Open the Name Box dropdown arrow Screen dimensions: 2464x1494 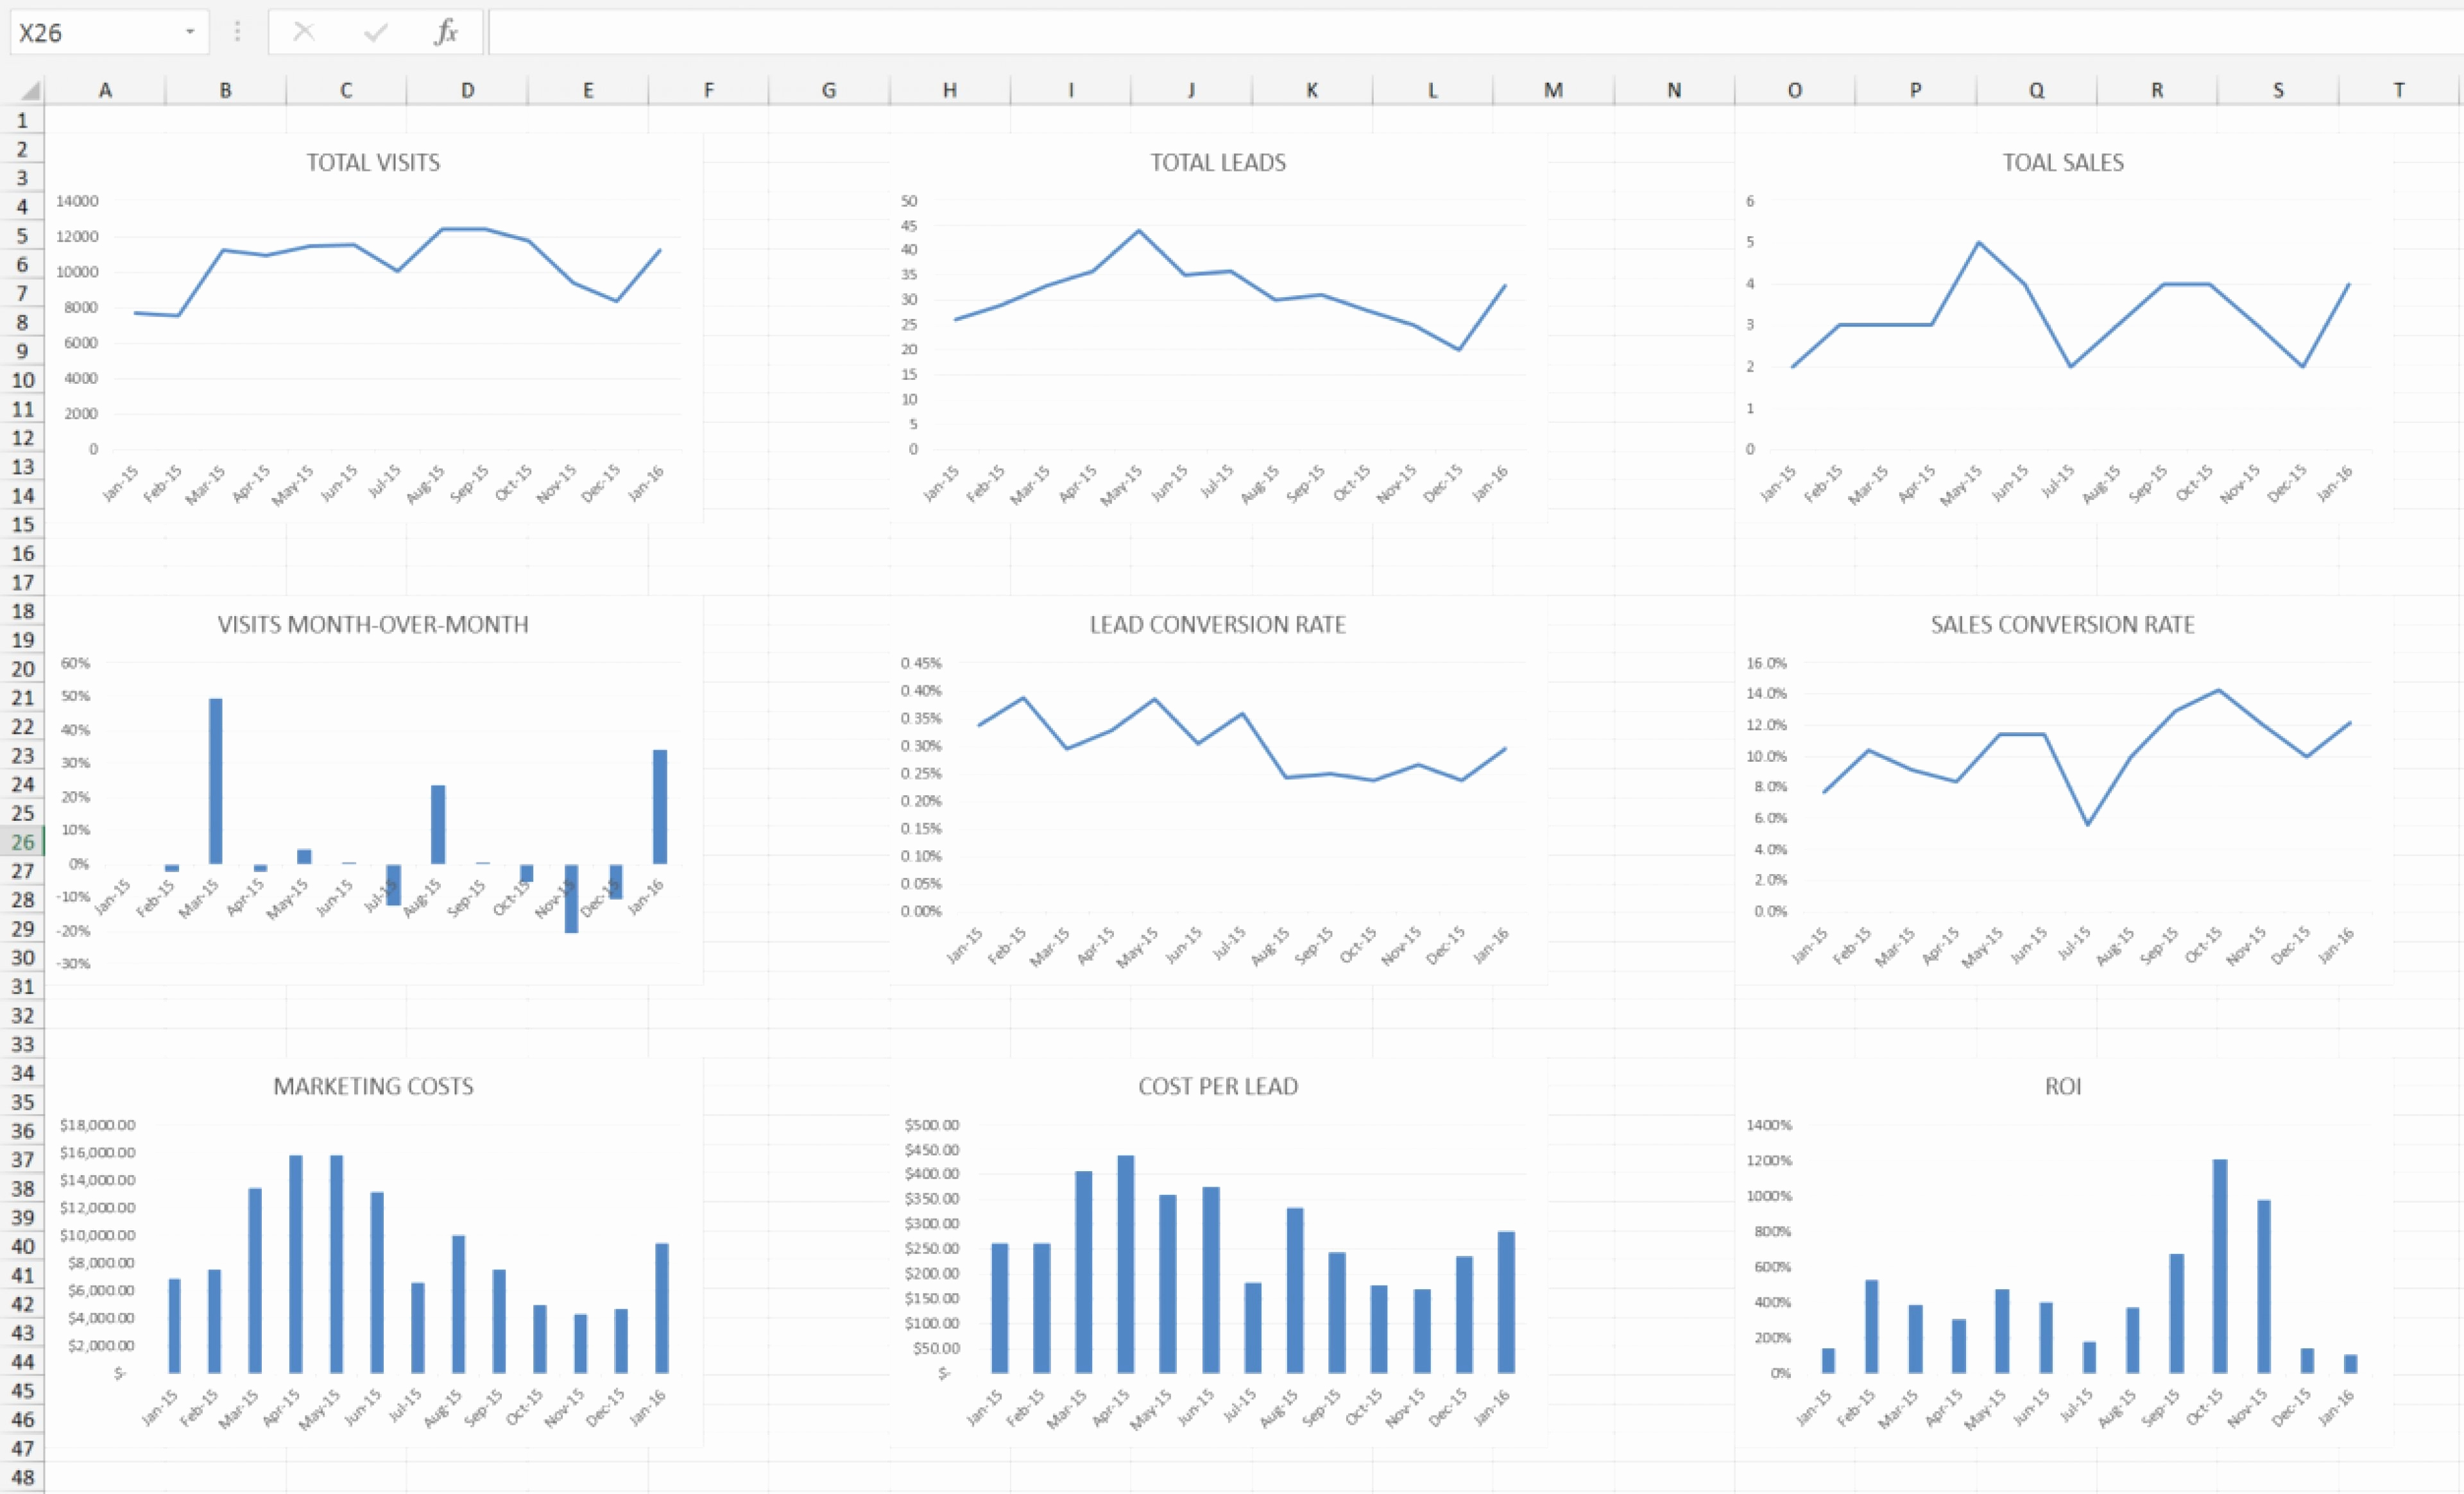point(189,32)
